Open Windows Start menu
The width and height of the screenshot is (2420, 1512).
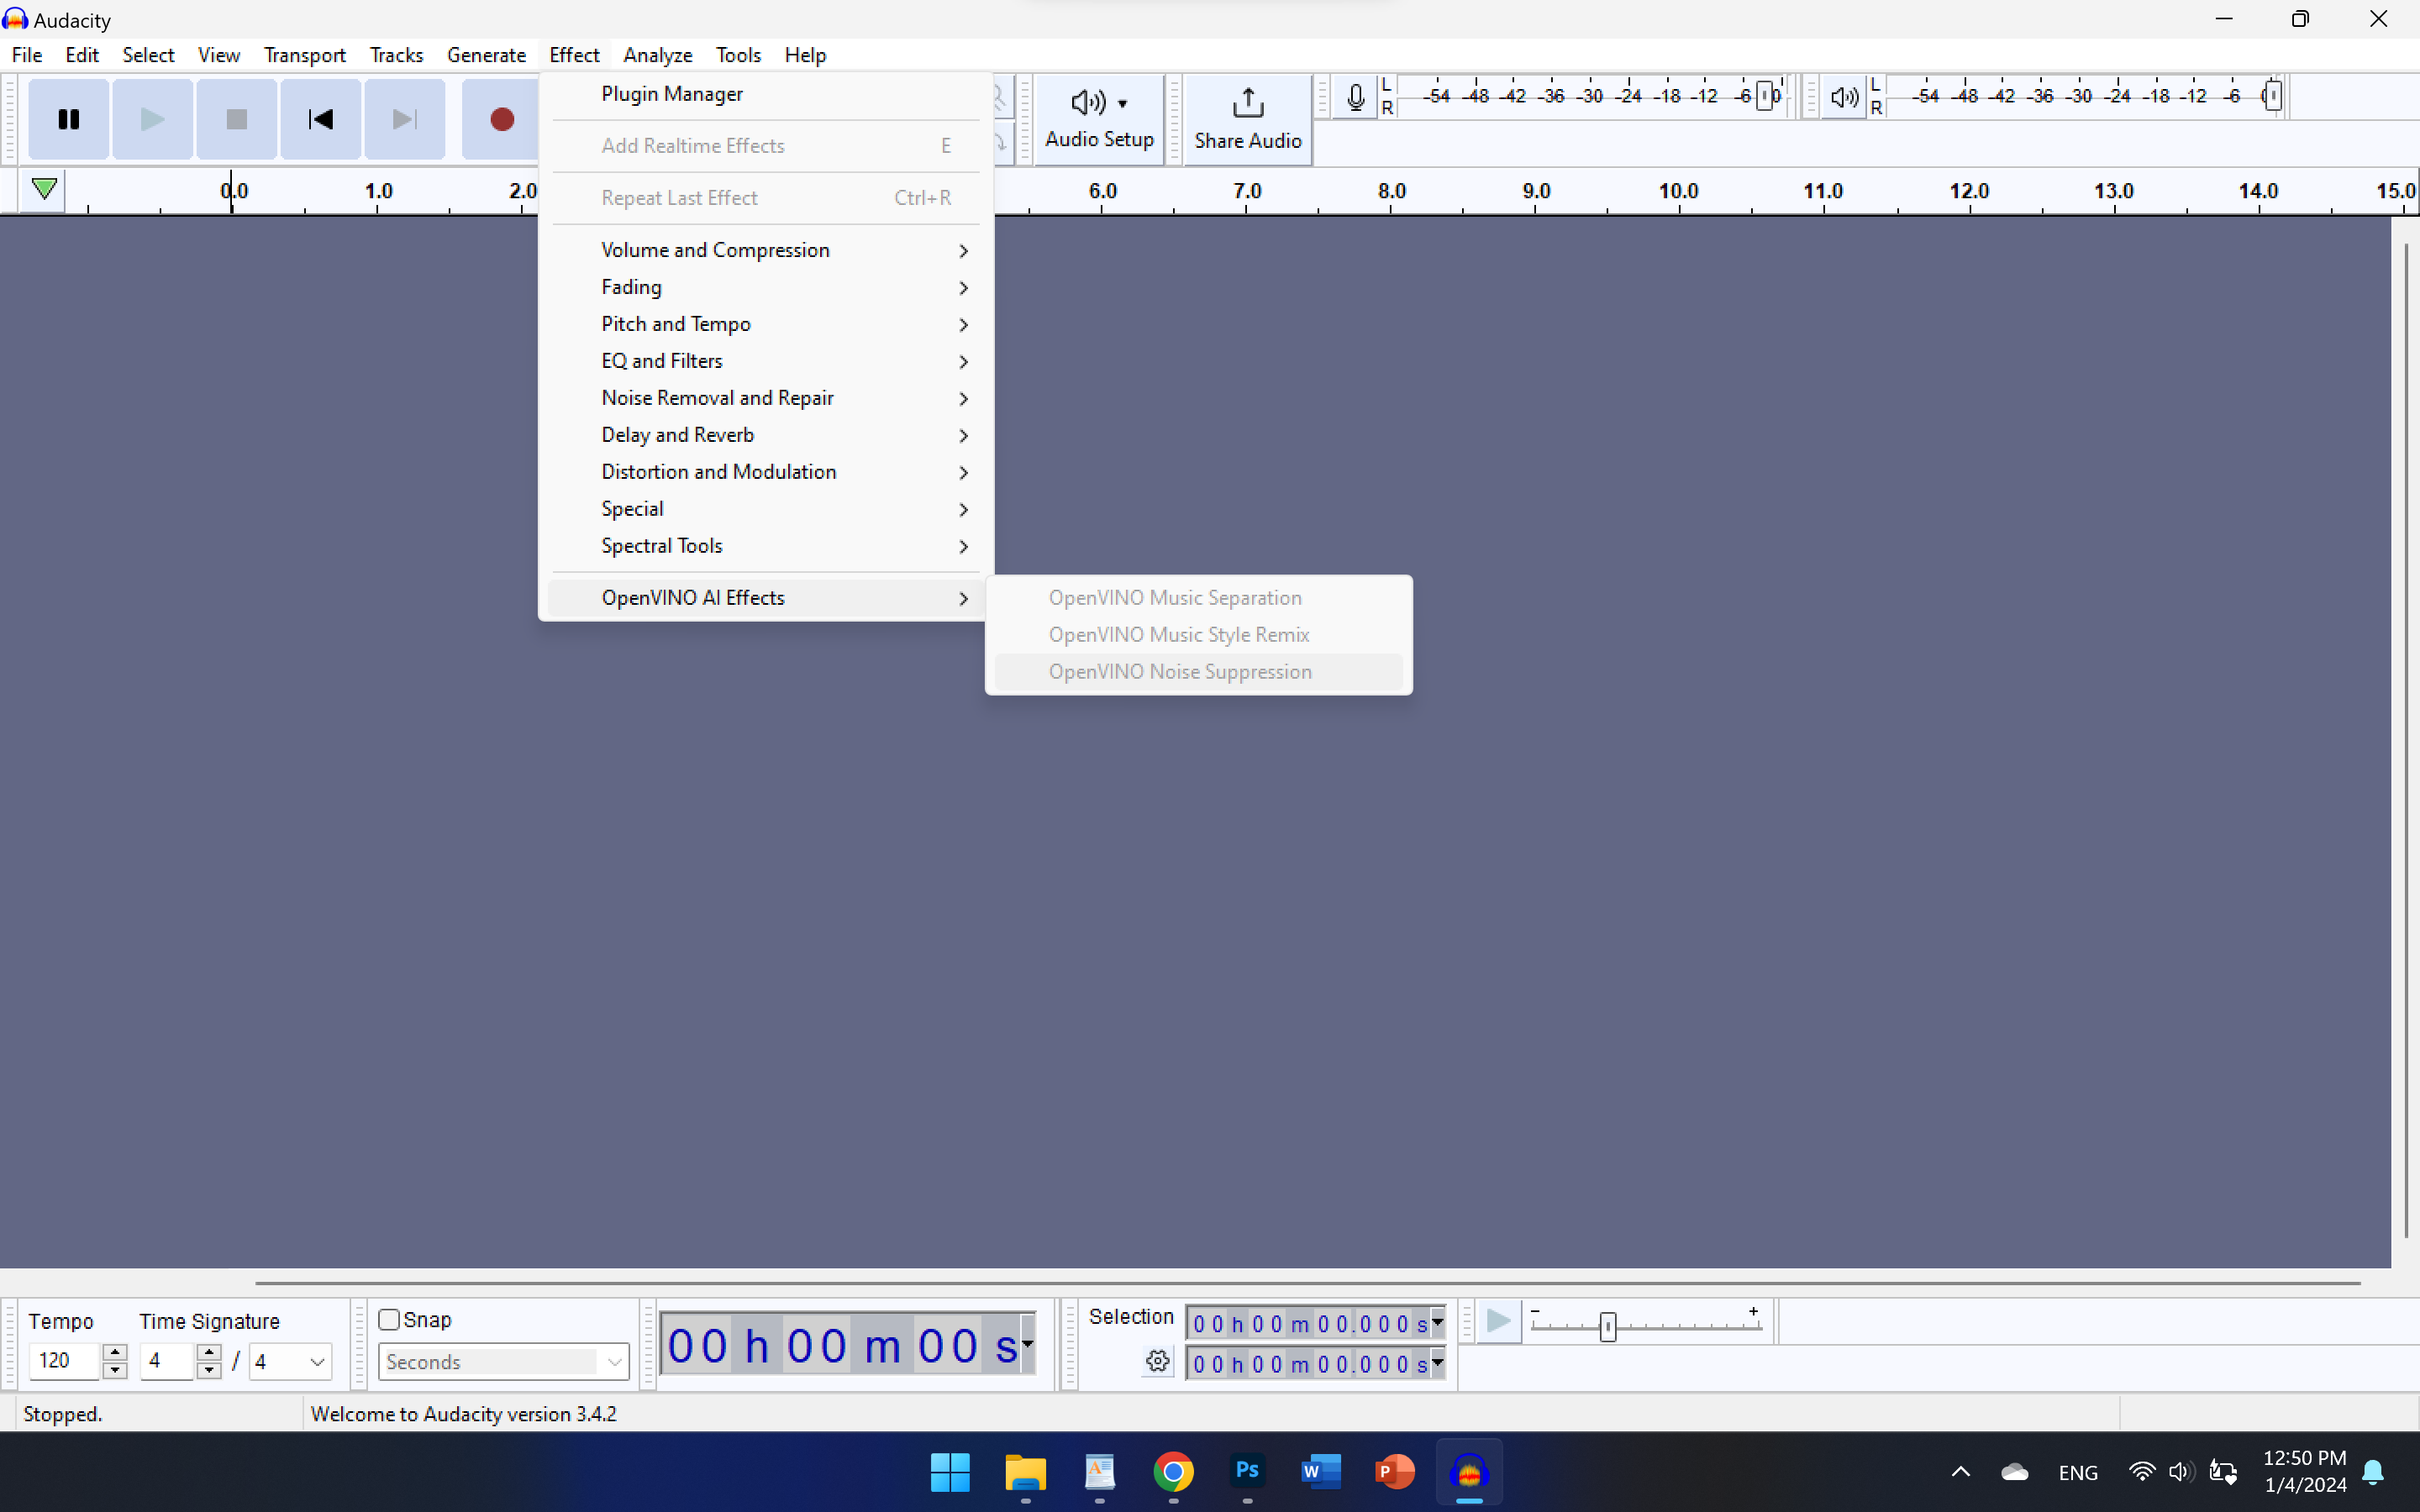click(x=950, y=1472)
